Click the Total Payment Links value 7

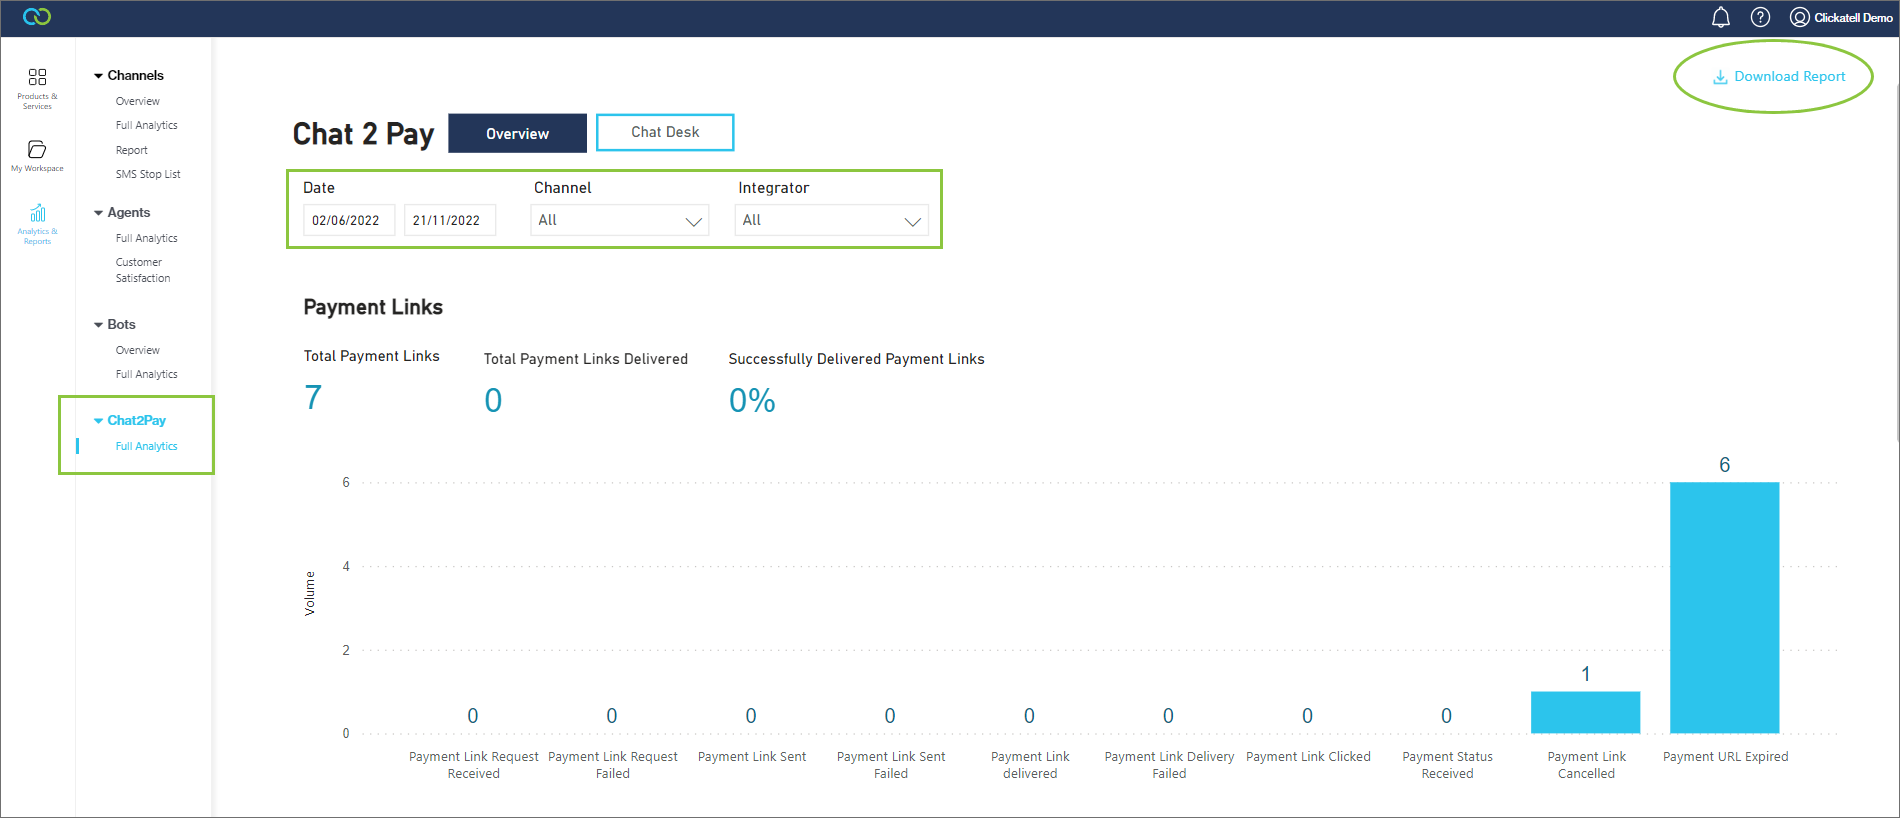point(313,397)
